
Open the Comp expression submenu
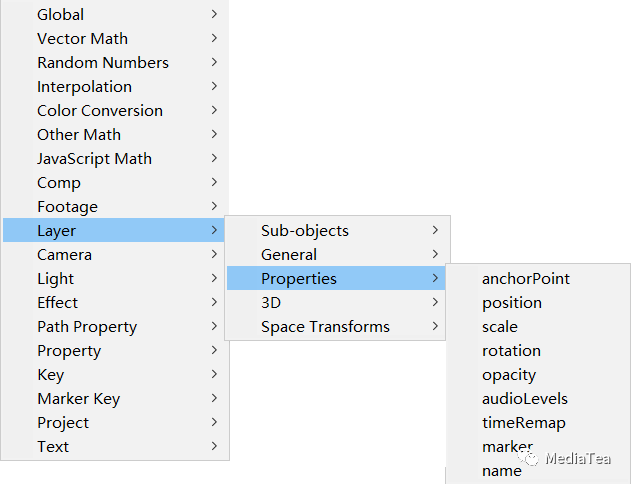(x=59, y=183)
